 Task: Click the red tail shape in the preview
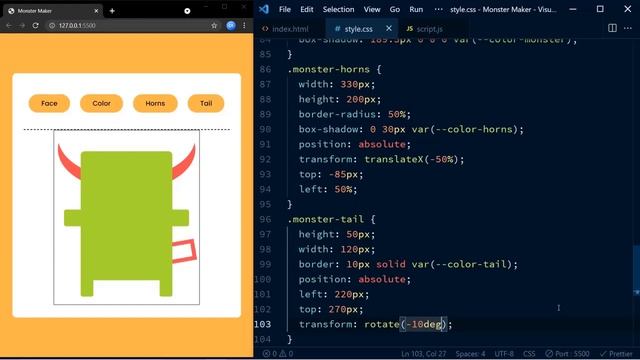[184, 251]
